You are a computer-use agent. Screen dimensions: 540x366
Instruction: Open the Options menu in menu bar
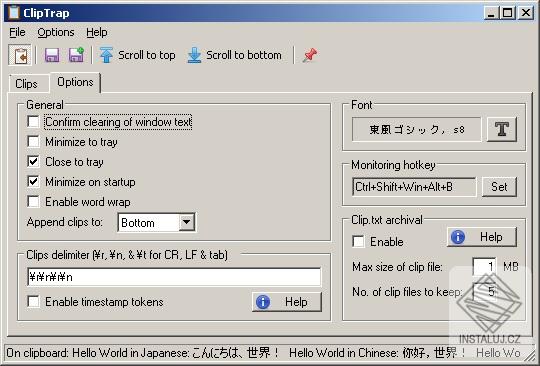[x=56, y=32]
